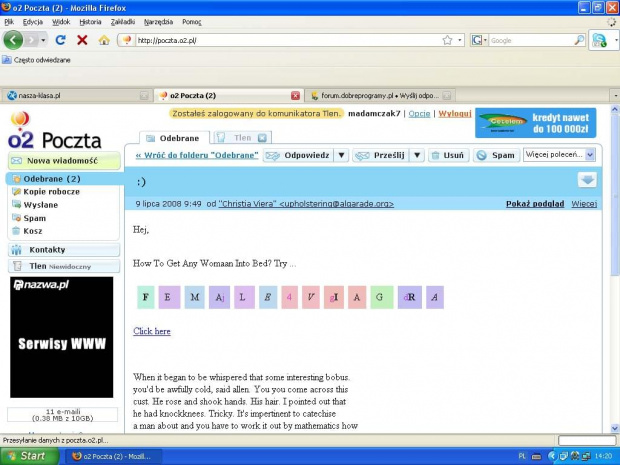Compose with Nowa wiadomość button

pyautogui.click(x=64, y=161)
